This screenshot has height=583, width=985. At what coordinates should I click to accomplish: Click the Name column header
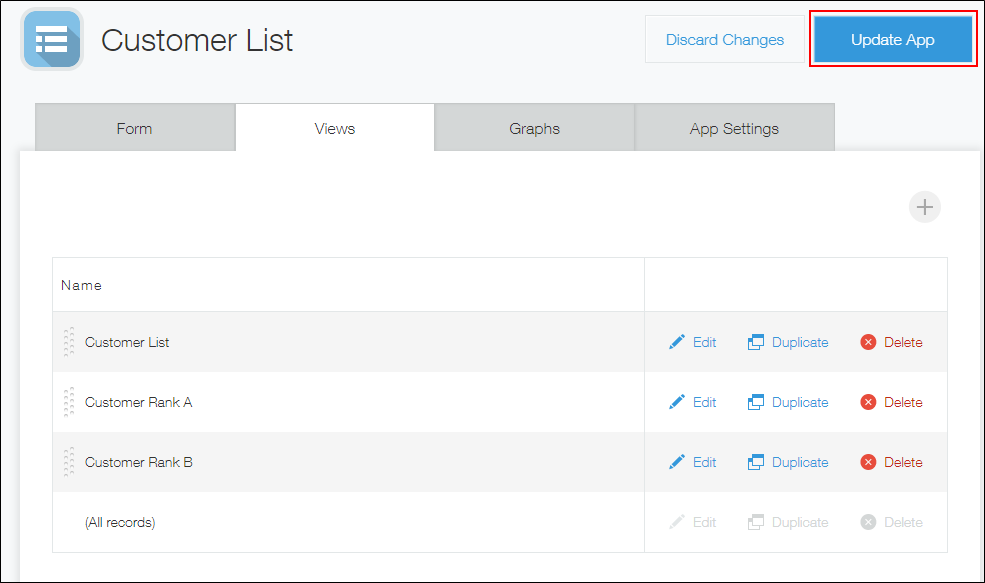pos(81,285)
